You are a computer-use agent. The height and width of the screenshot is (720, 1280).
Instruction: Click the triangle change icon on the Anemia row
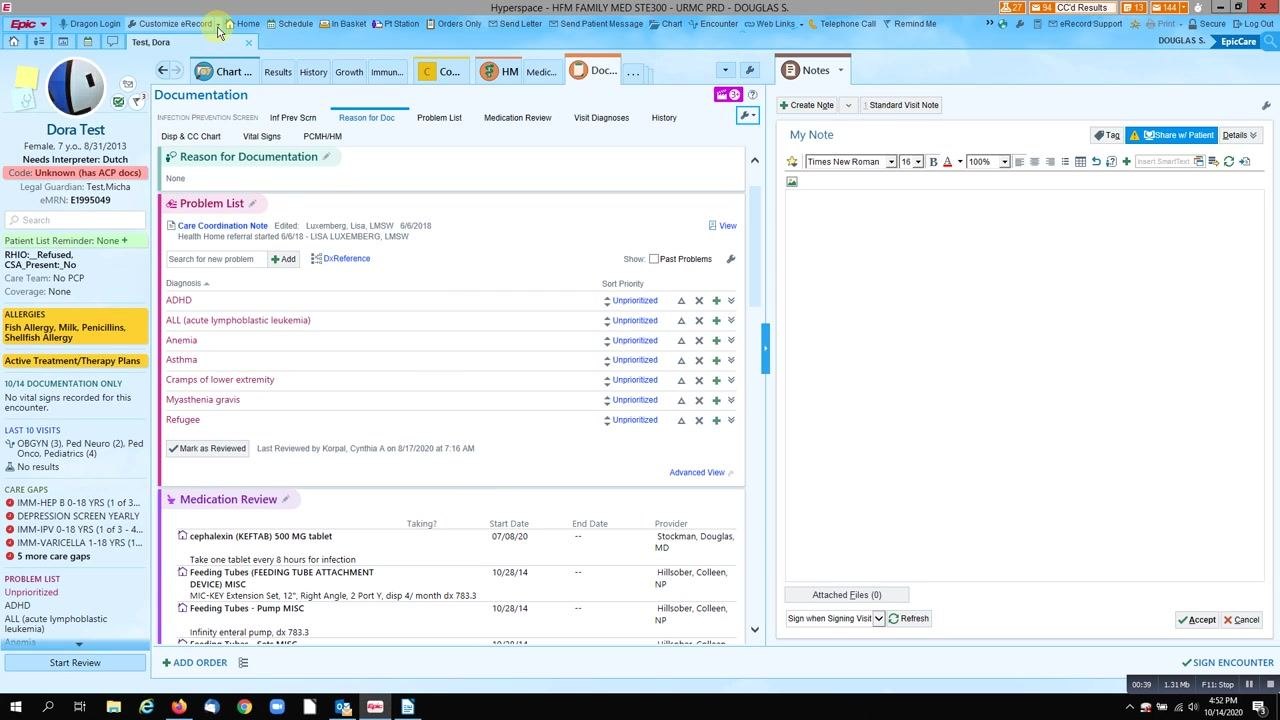[681, 340]
